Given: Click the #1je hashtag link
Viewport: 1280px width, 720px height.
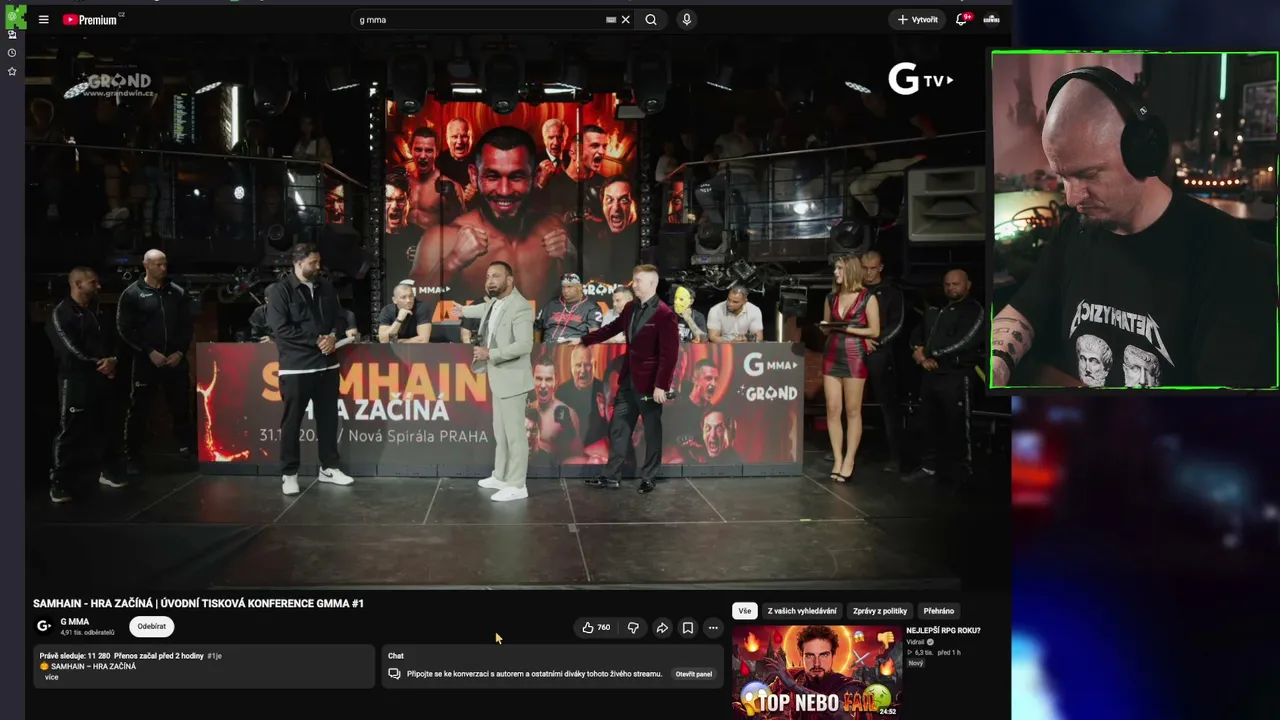Looking at the screenshot, I should pyautogui.click(x=214, y=656).
